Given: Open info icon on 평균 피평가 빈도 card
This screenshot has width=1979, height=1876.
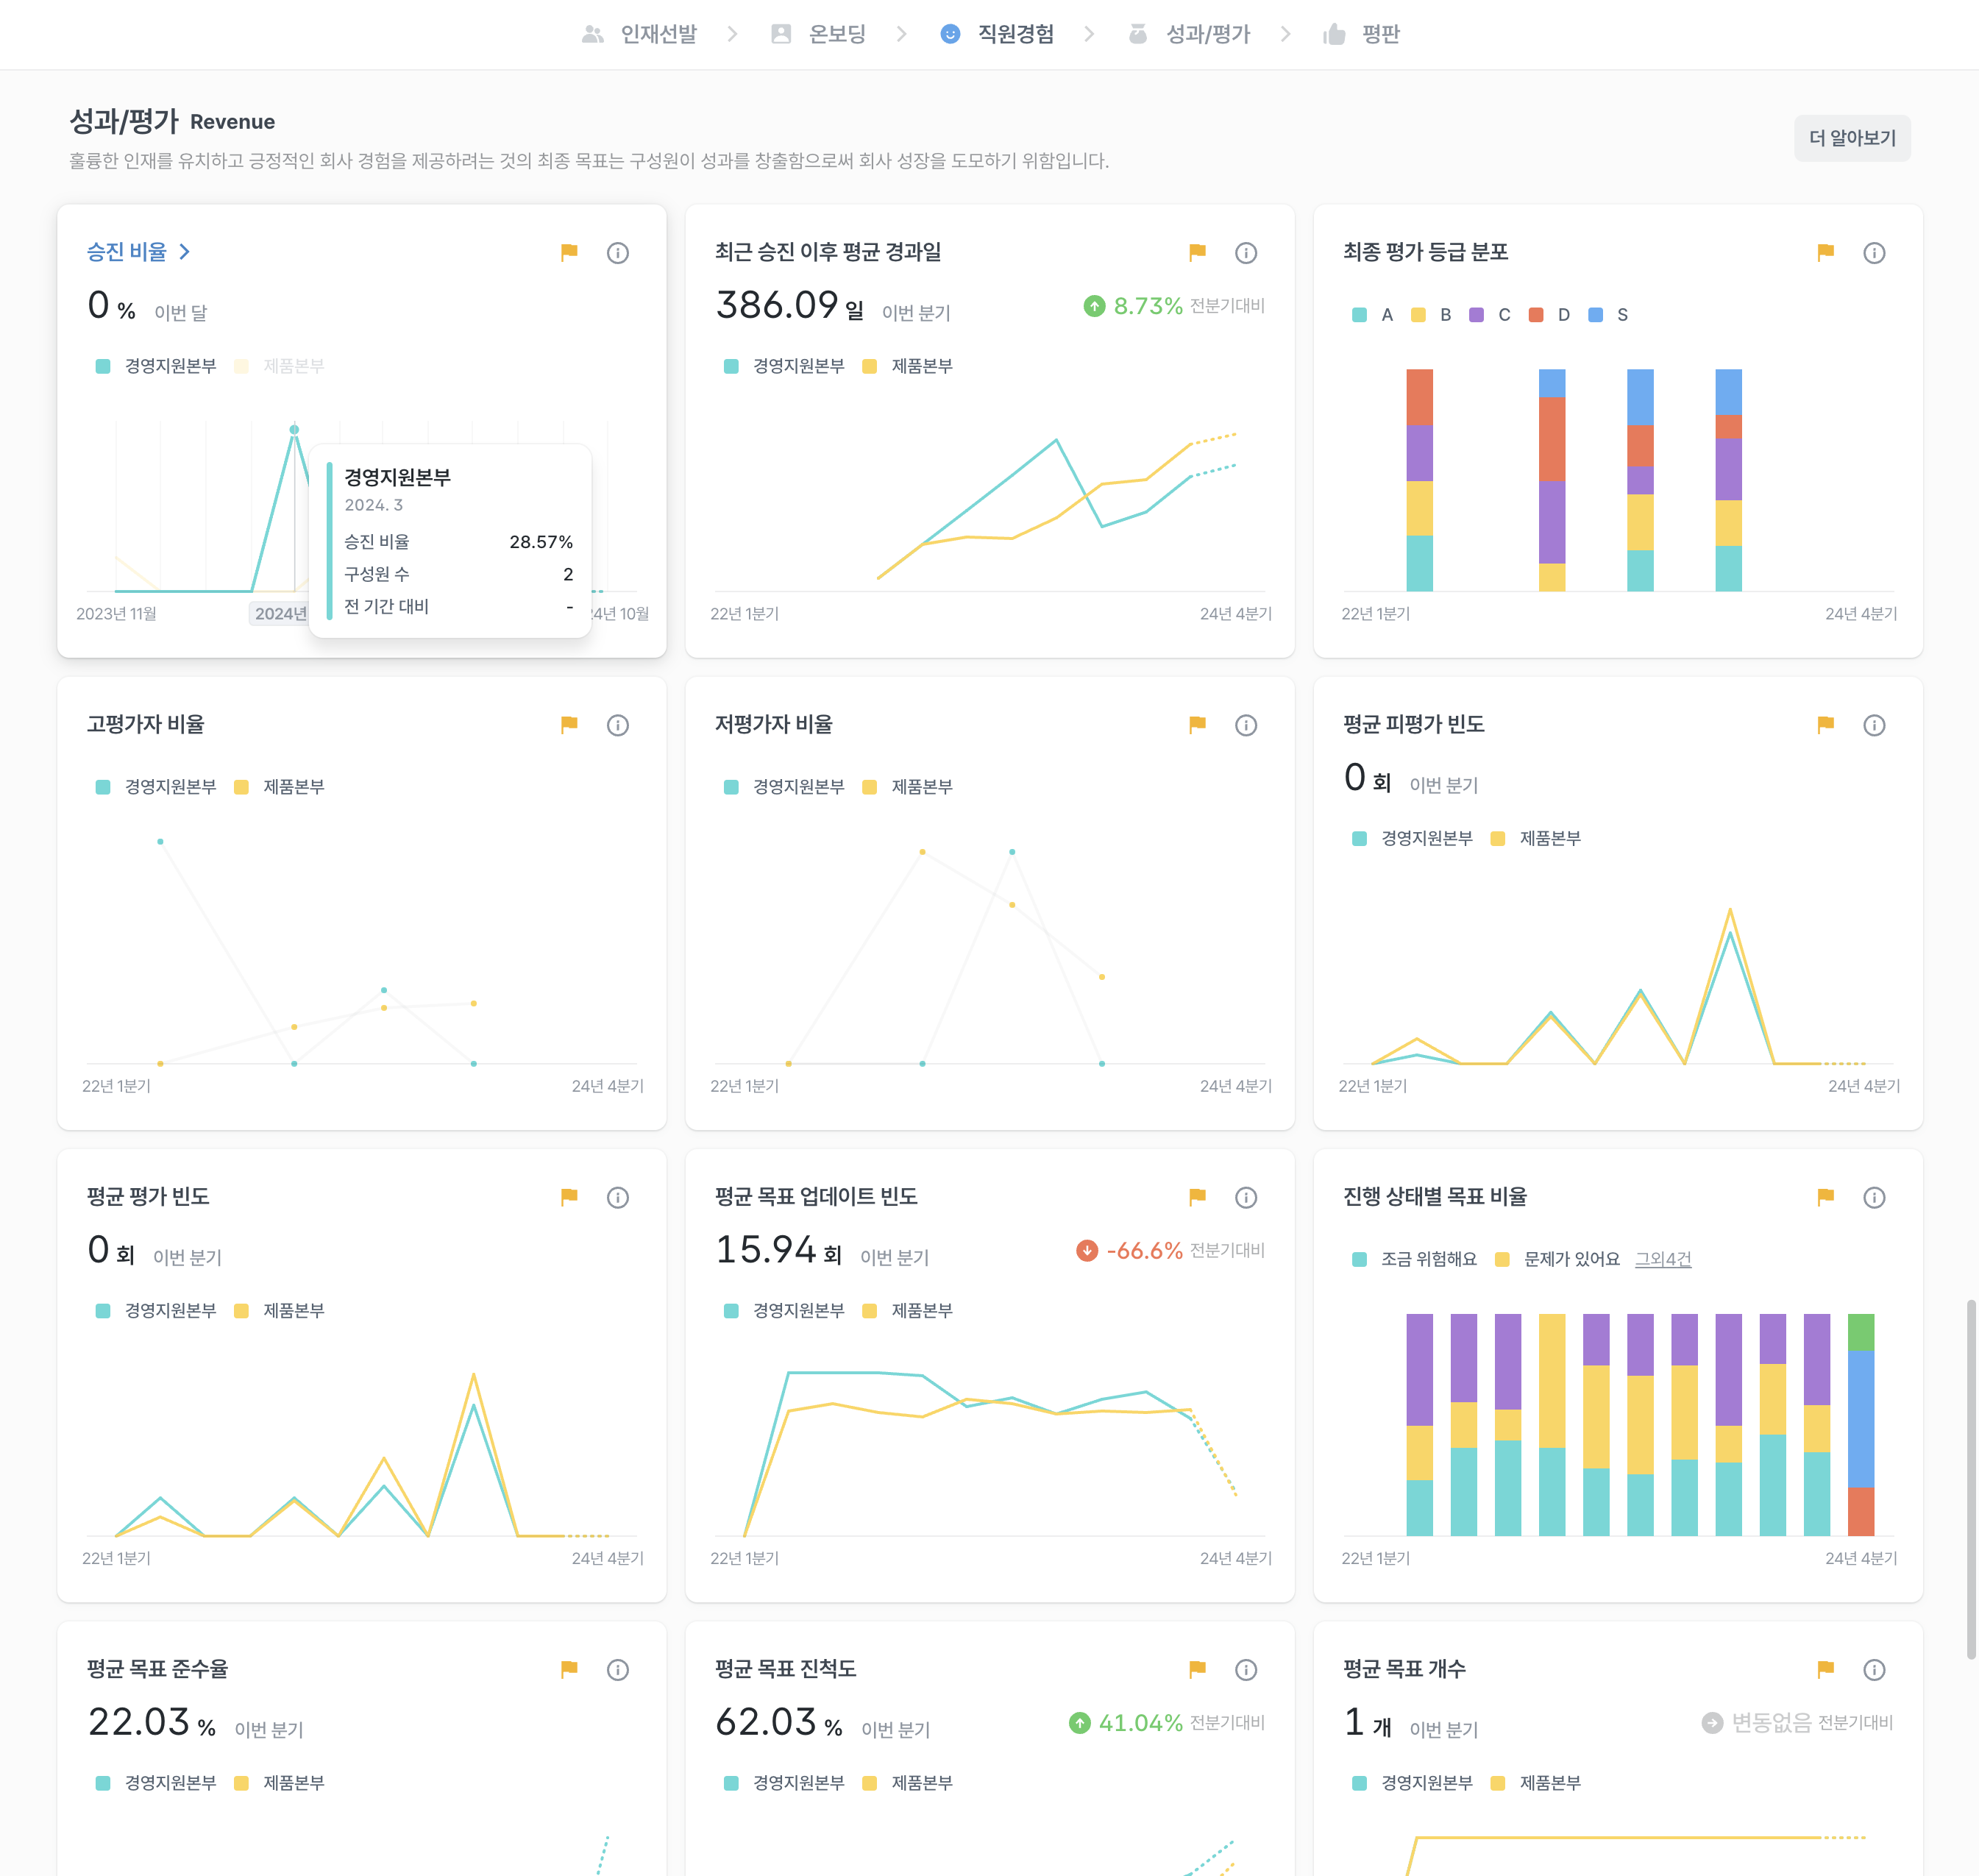Looking at the screenshot, I should click(1873, 725).
